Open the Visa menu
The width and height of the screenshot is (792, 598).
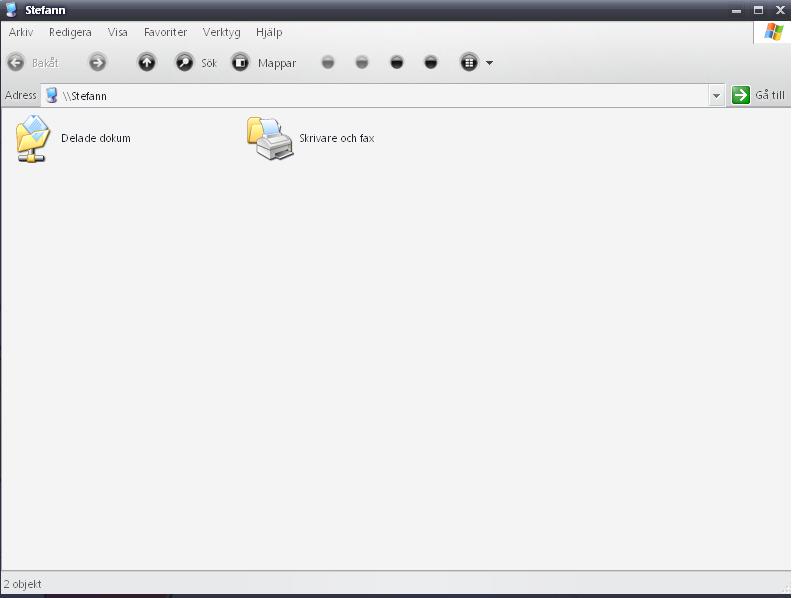118,32
